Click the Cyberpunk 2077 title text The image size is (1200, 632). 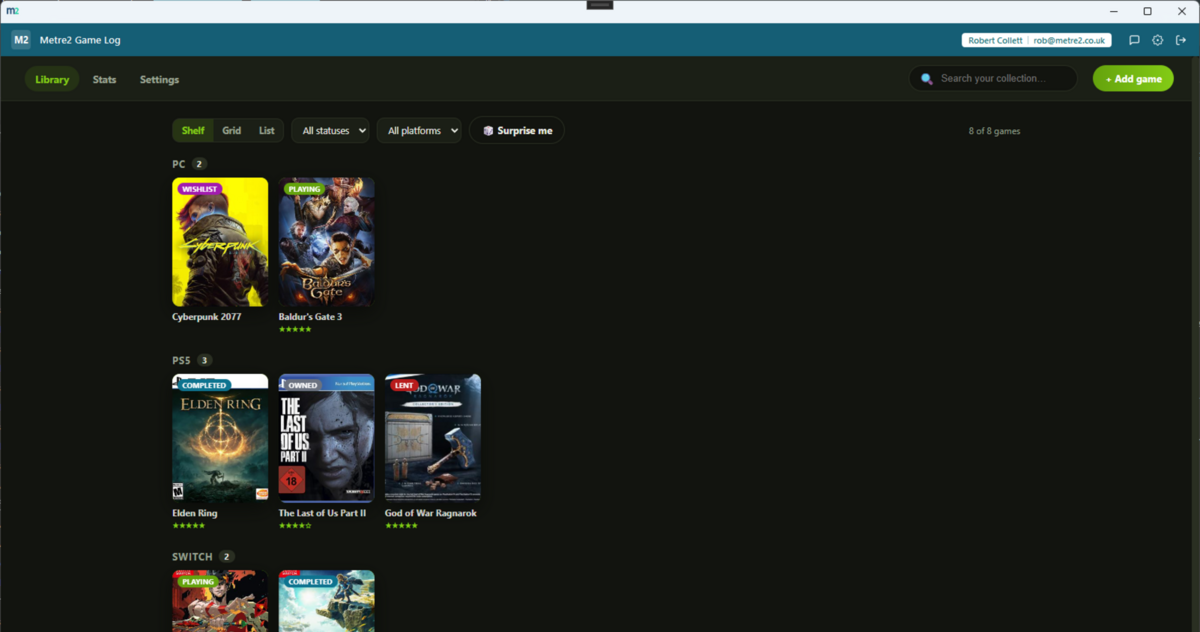tap(207, 317)
